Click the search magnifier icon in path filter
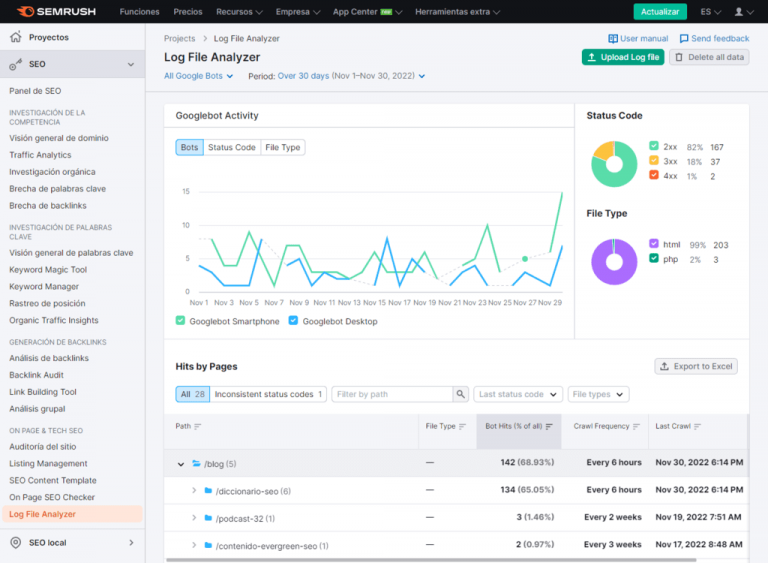768x563 pixels. click(460, 394)
